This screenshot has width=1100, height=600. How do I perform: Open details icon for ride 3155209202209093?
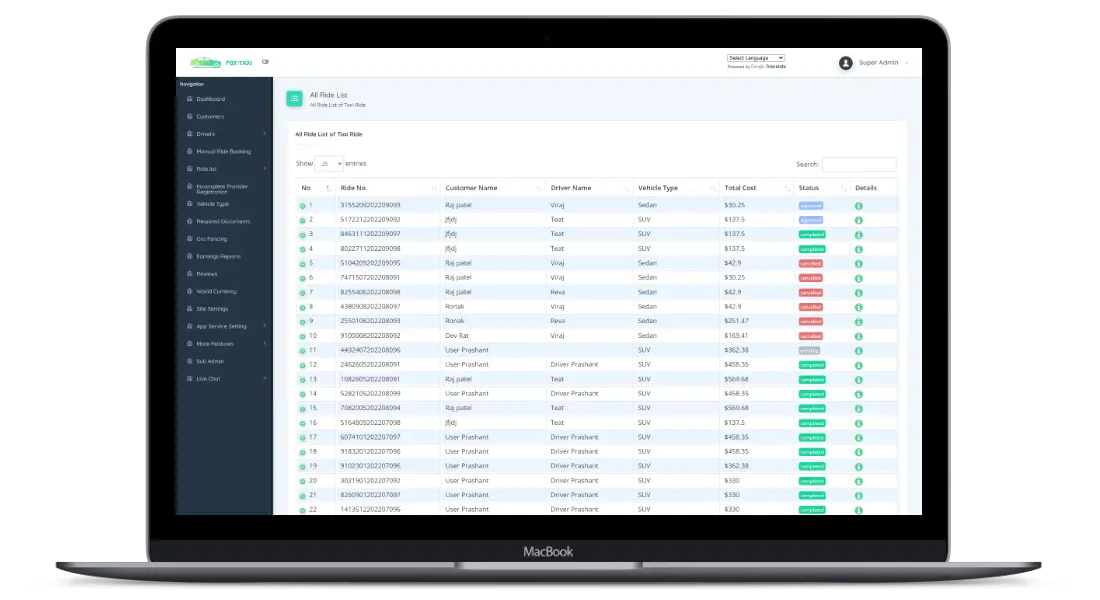click(x=859, y=206)
